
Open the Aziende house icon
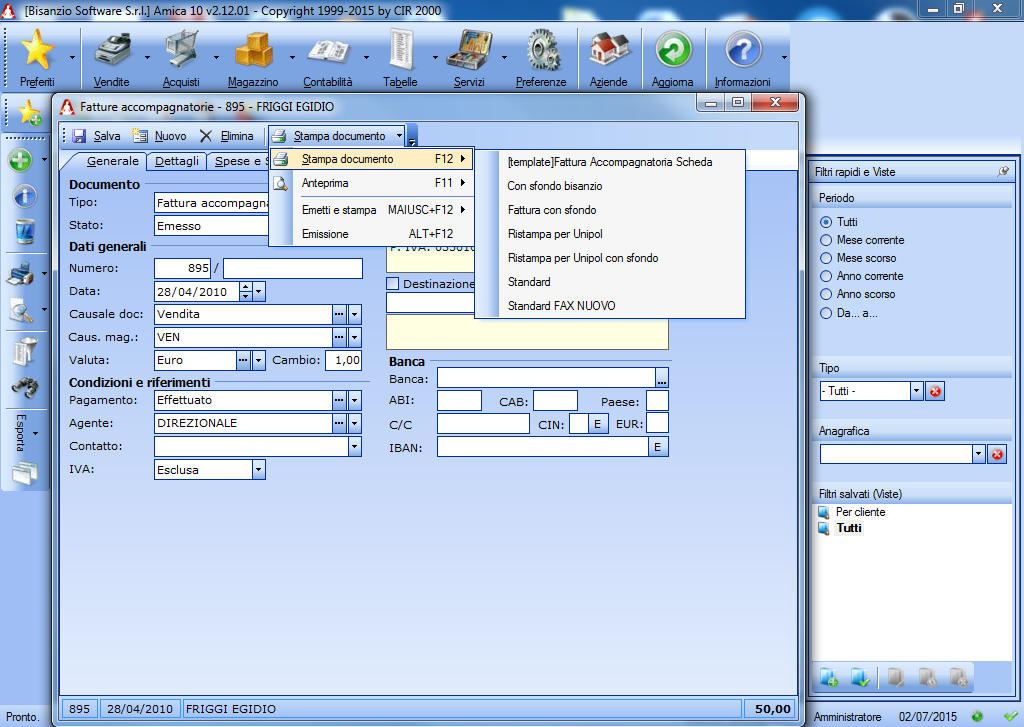[609, 51]
